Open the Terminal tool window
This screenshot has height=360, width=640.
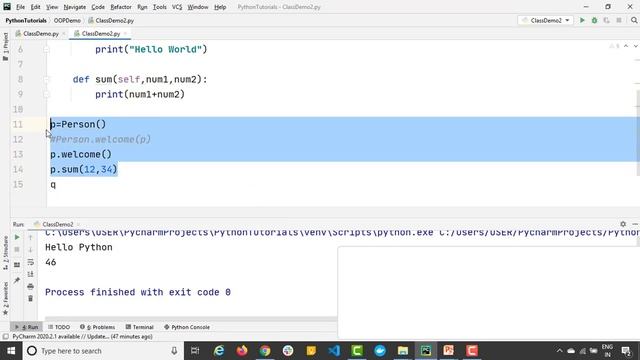[x=140, y=327]
